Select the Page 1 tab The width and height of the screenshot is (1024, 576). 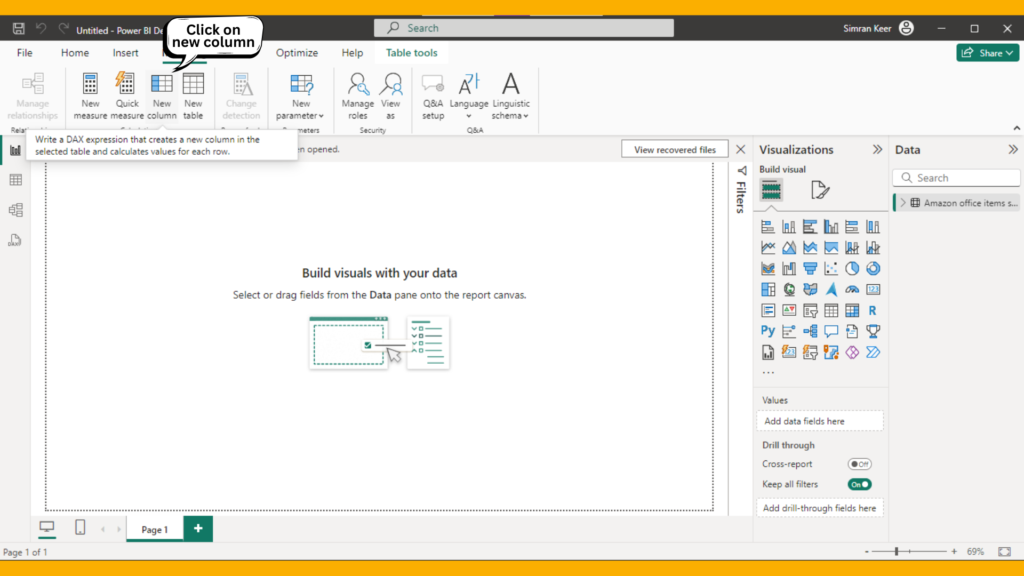click(x=155, y=530)
